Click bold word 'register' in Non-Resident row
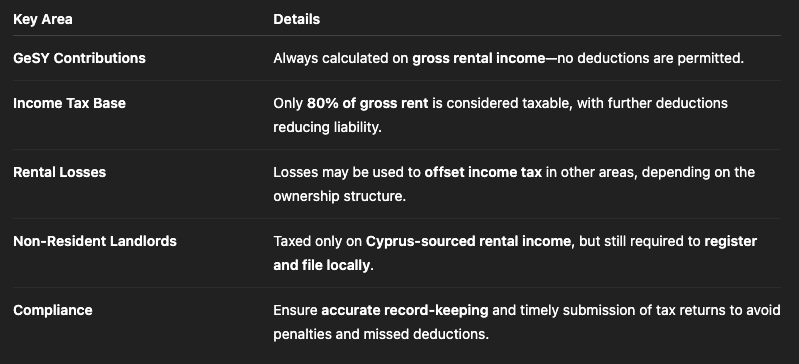Screen dimensions: 799x364 point(730,241)
